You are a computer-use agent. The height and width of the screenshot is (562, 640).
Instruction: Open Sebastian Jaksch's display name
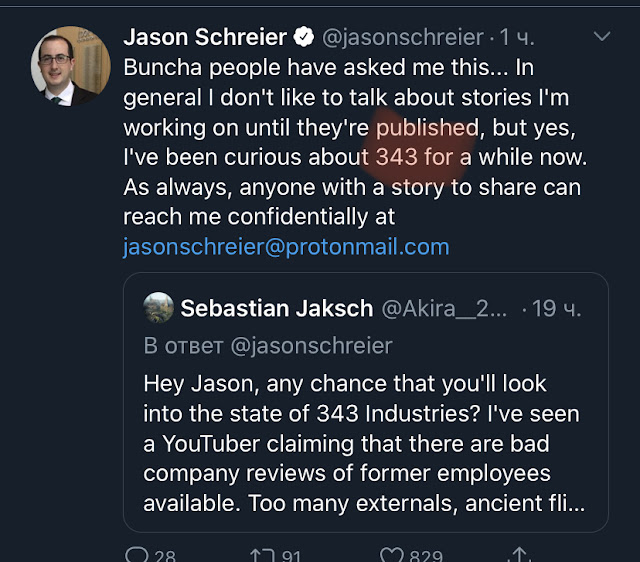point(279,308)
